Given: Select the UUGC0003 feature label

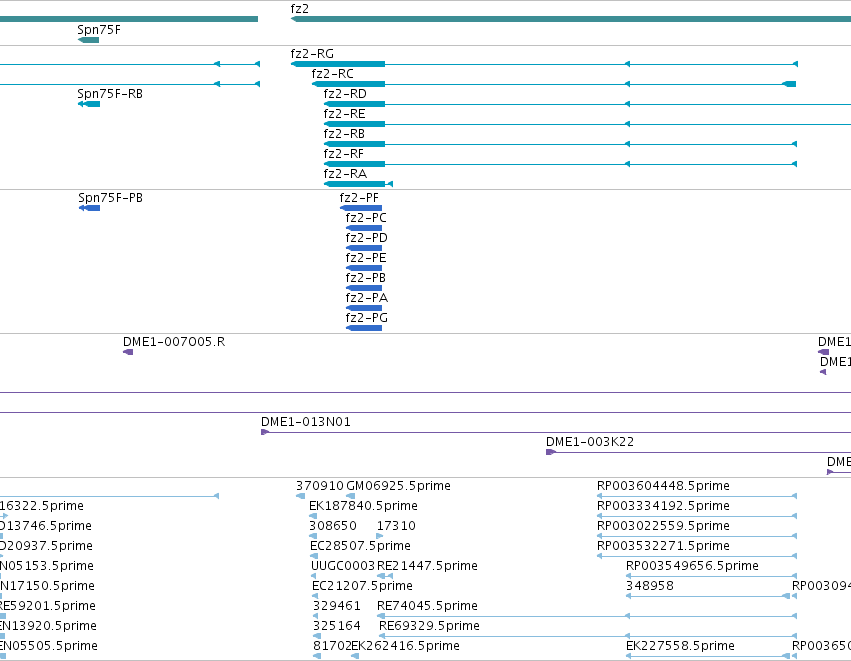Looking at the screenshot, I should 343,566.
